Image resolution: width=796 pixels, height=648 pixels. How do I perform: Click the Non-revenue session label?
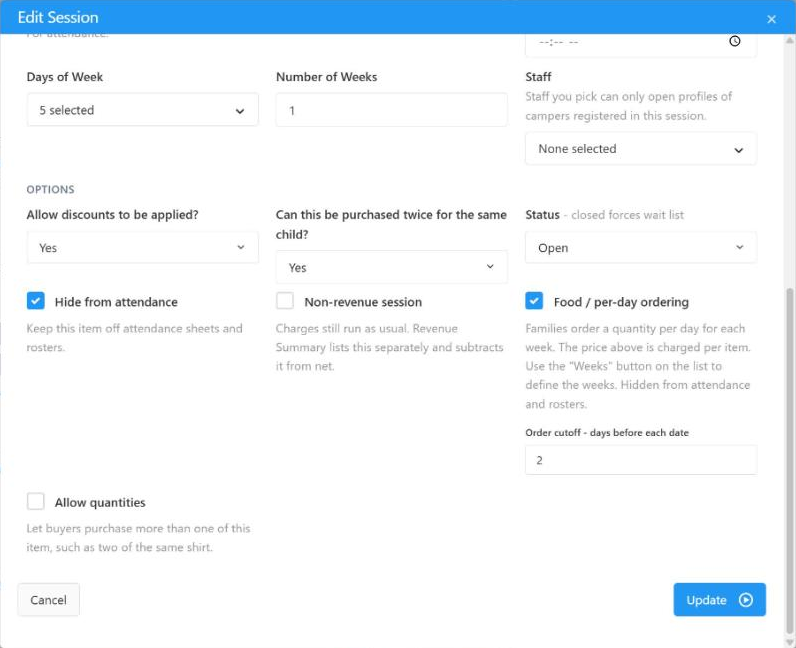point(363,302)
